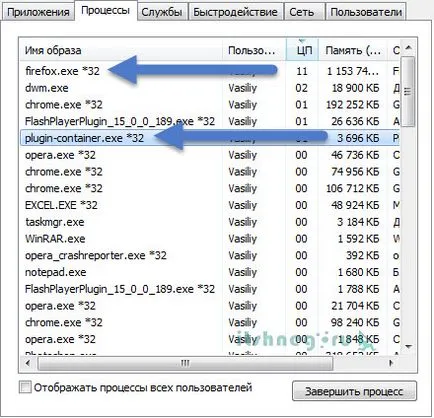
Task: Click the 3 184 КБ memory value
Action: [358, 222]
